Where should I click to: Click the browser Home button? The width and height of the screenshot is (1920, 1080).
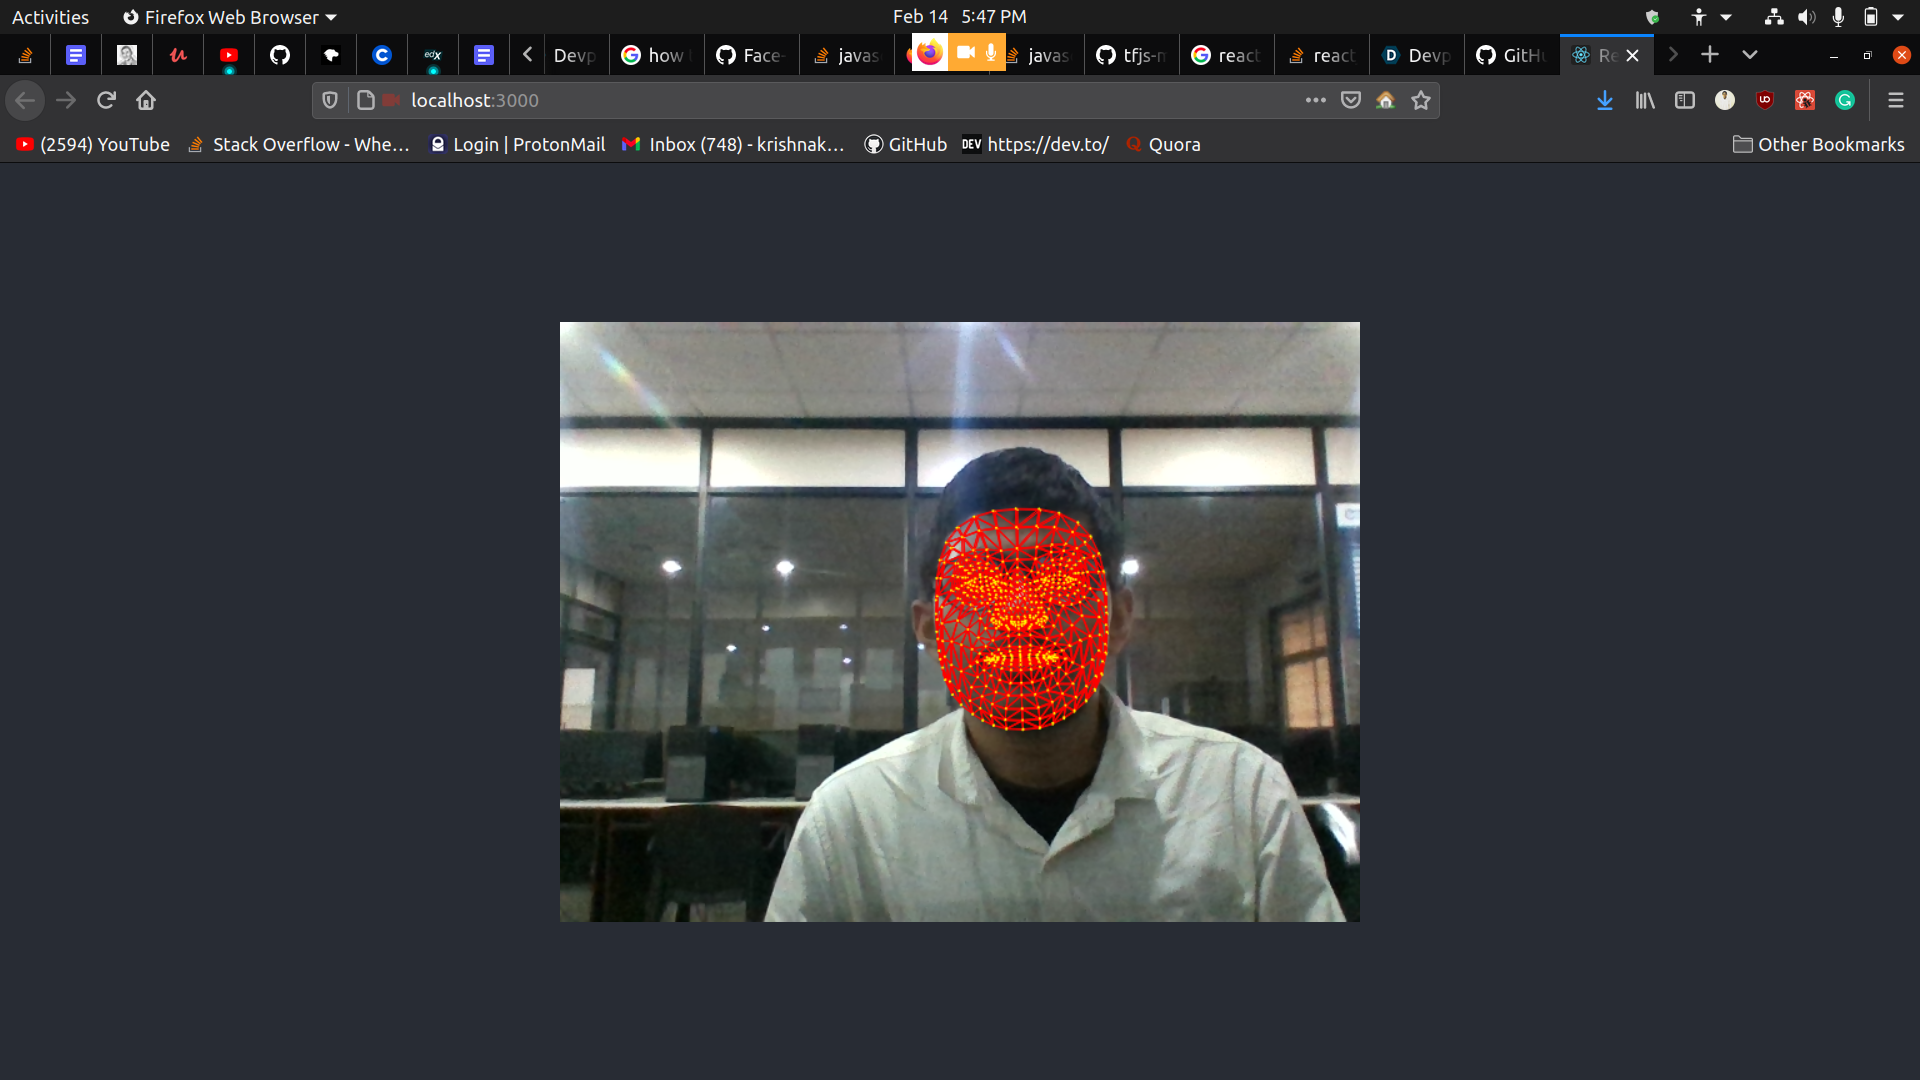146,100
